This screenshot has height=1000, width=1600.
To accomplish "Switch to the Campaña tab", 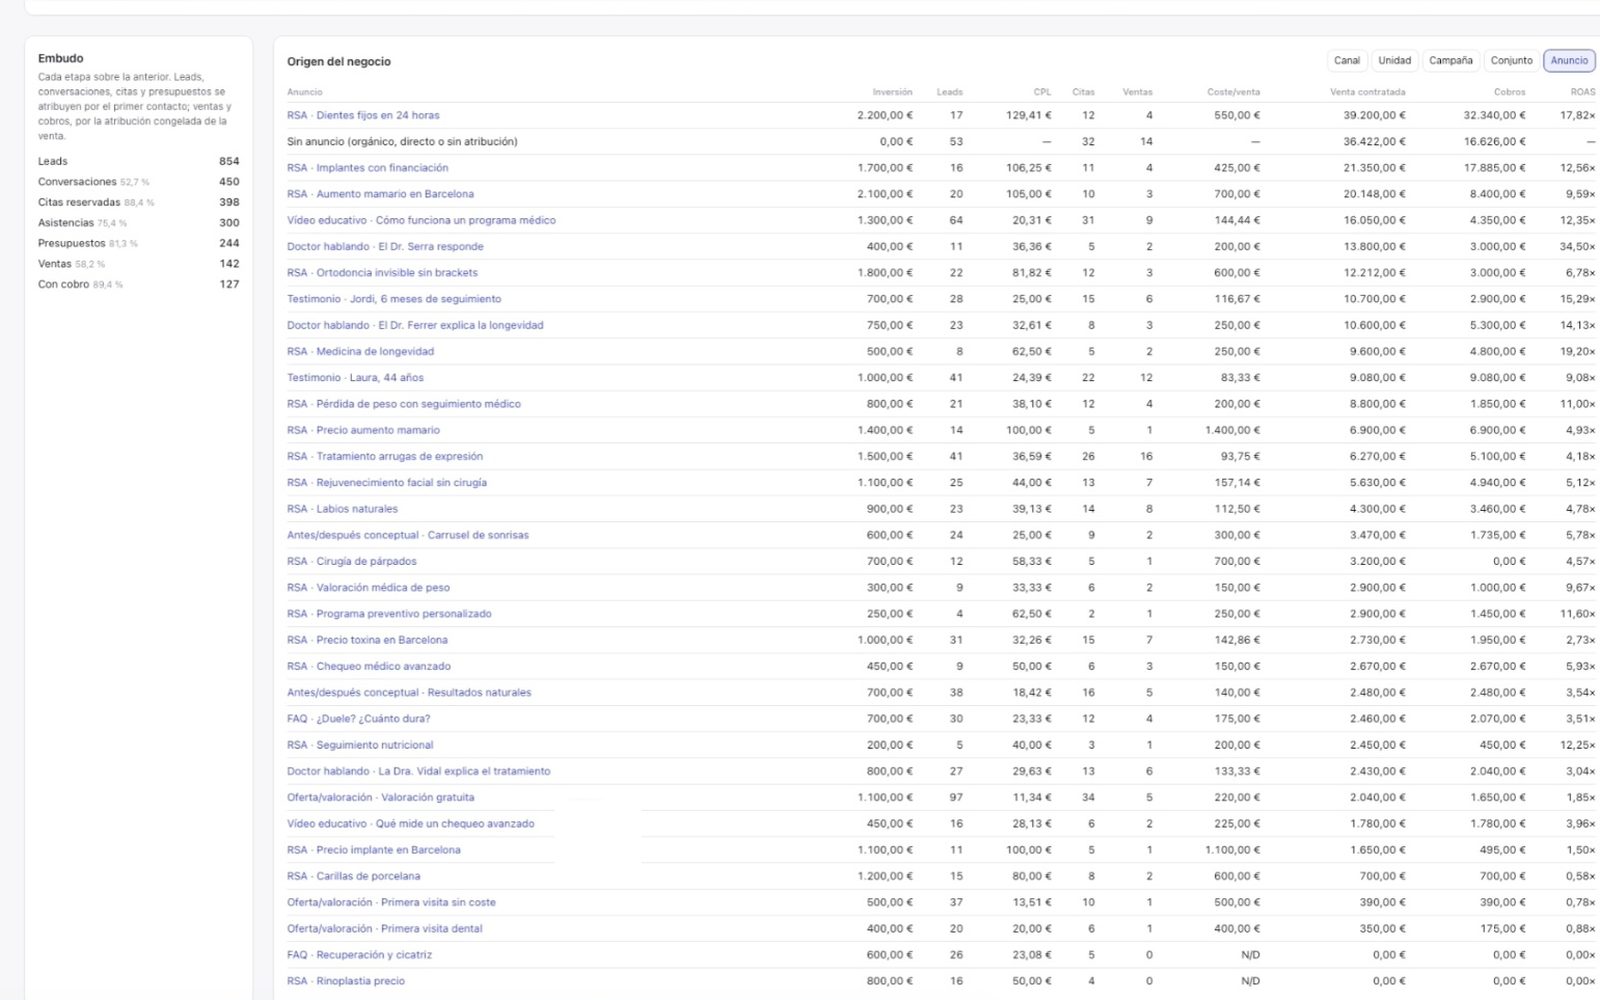I will point(1450,61).
